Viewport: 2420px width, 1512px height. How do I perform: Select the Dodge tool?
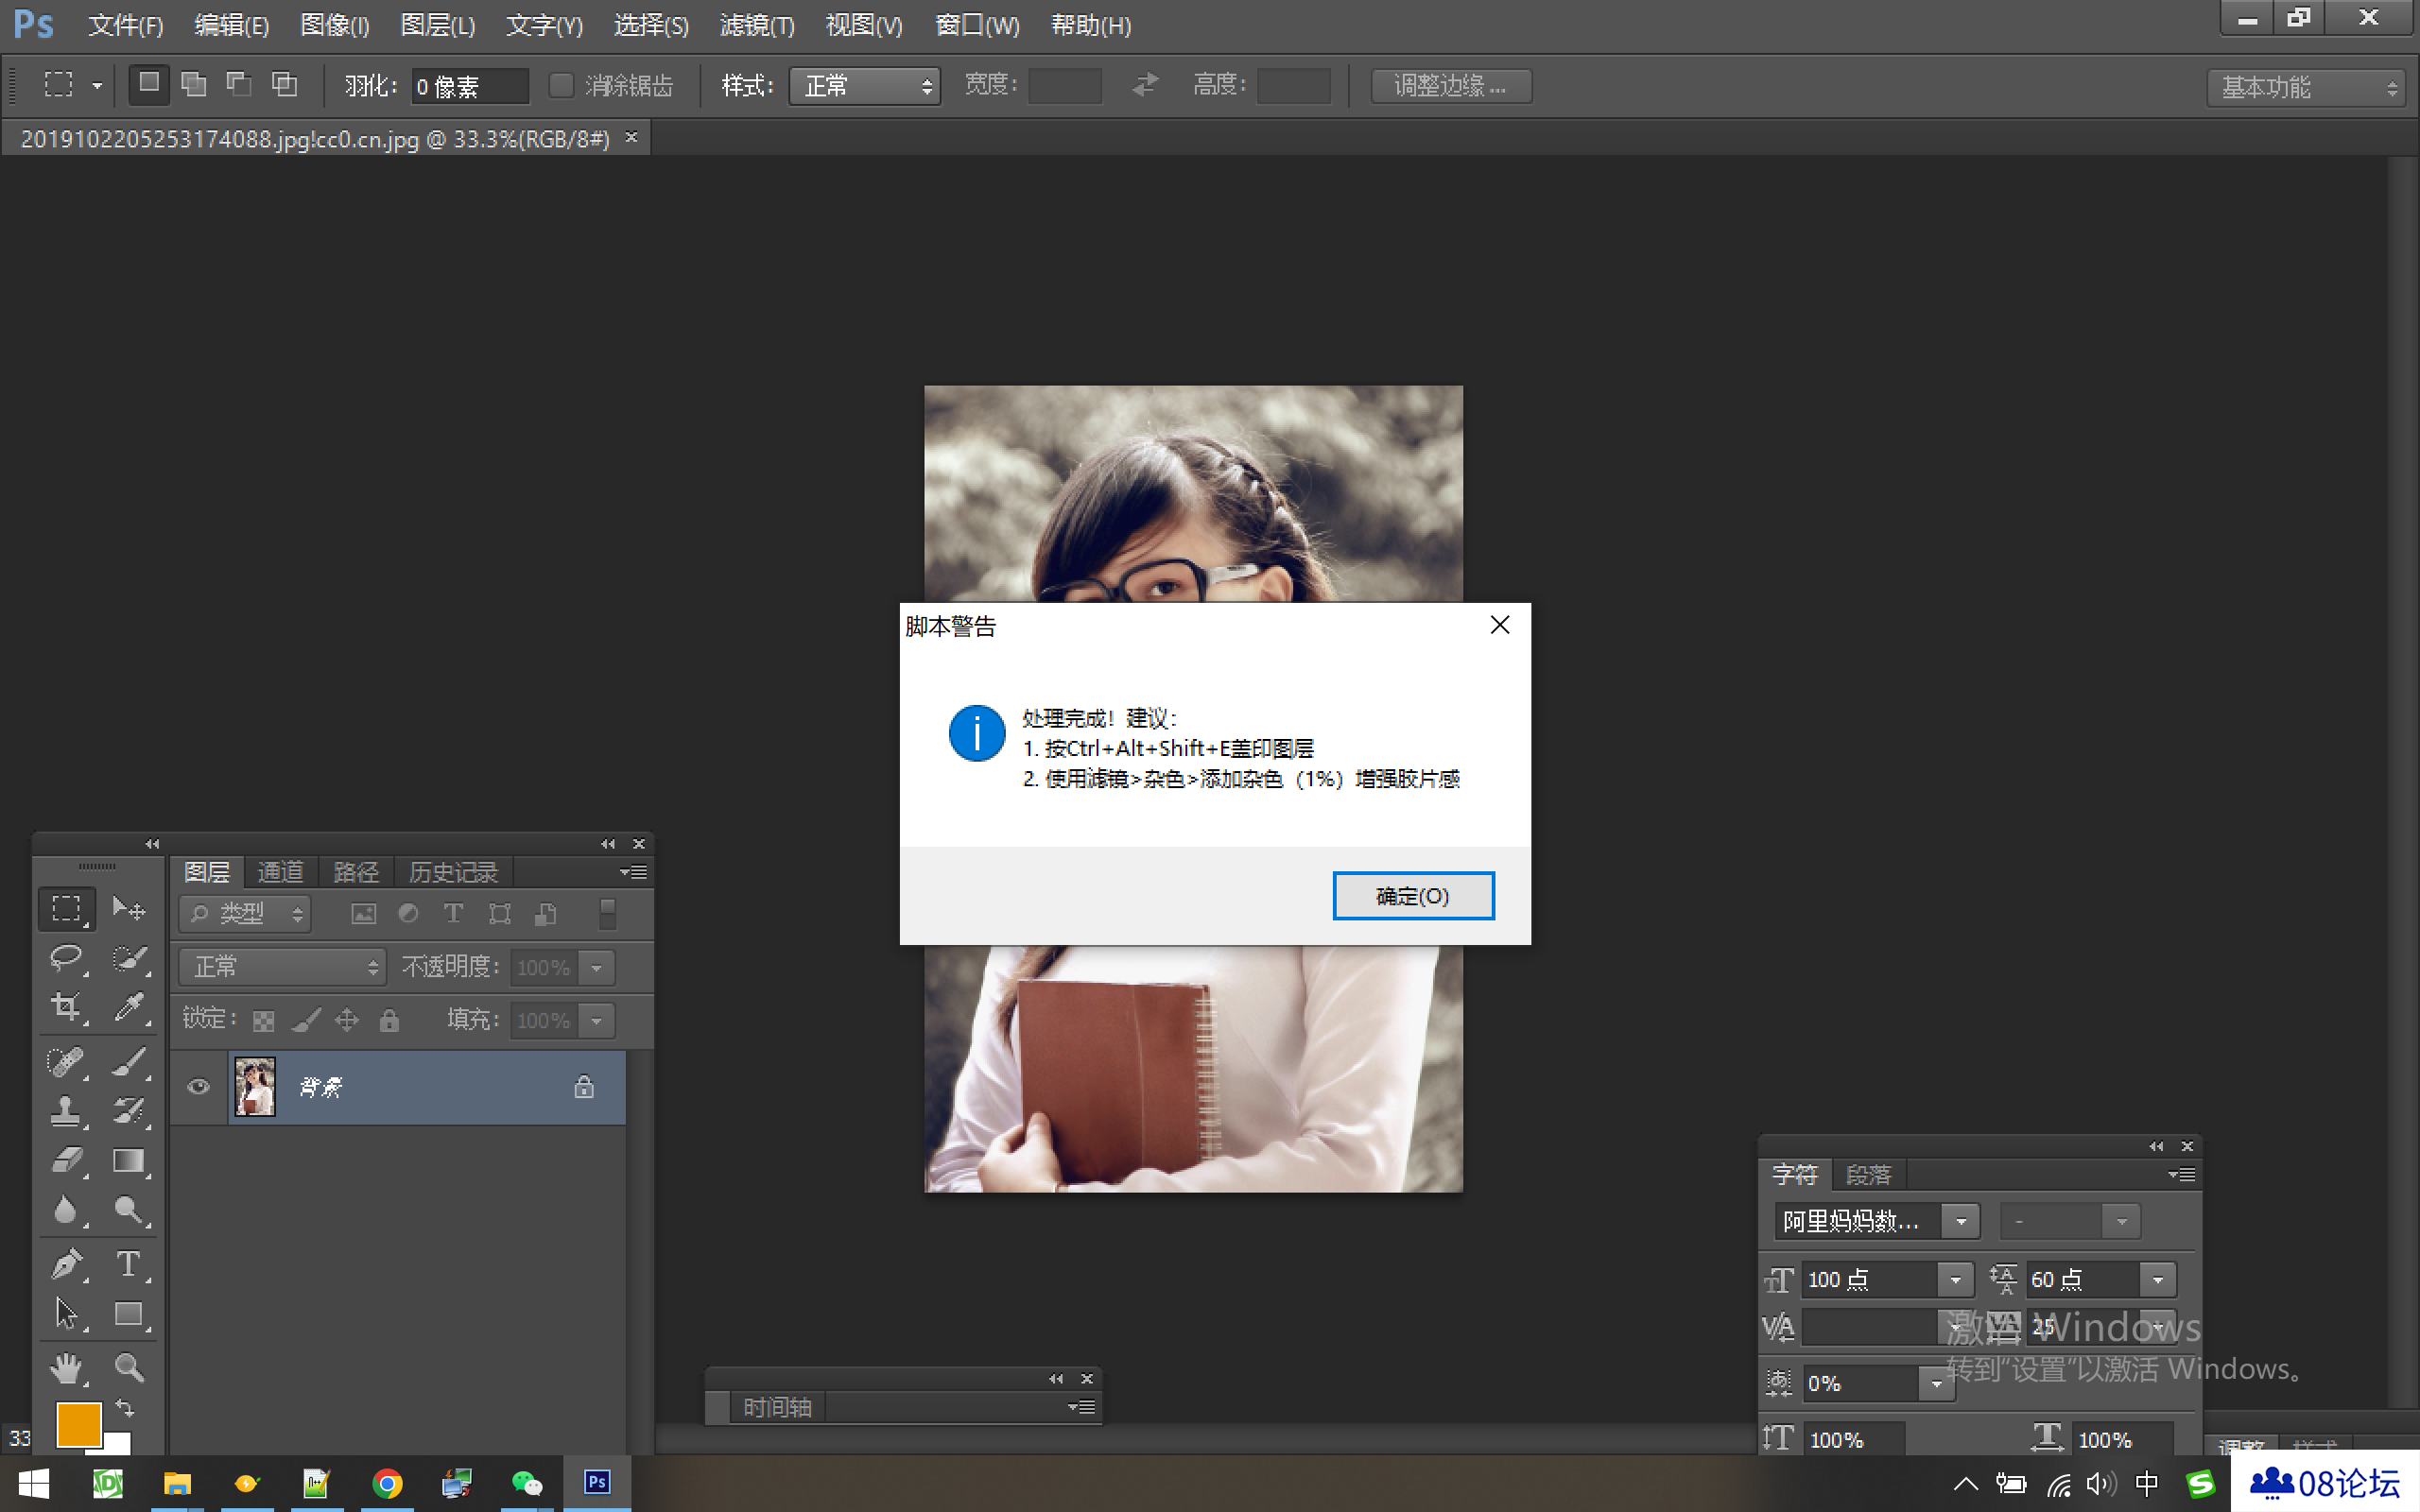point(129,1210)
